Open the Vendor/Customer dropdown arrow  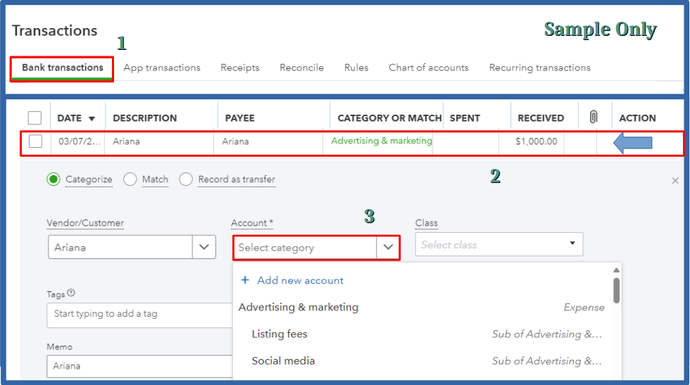tap(204, 247)
